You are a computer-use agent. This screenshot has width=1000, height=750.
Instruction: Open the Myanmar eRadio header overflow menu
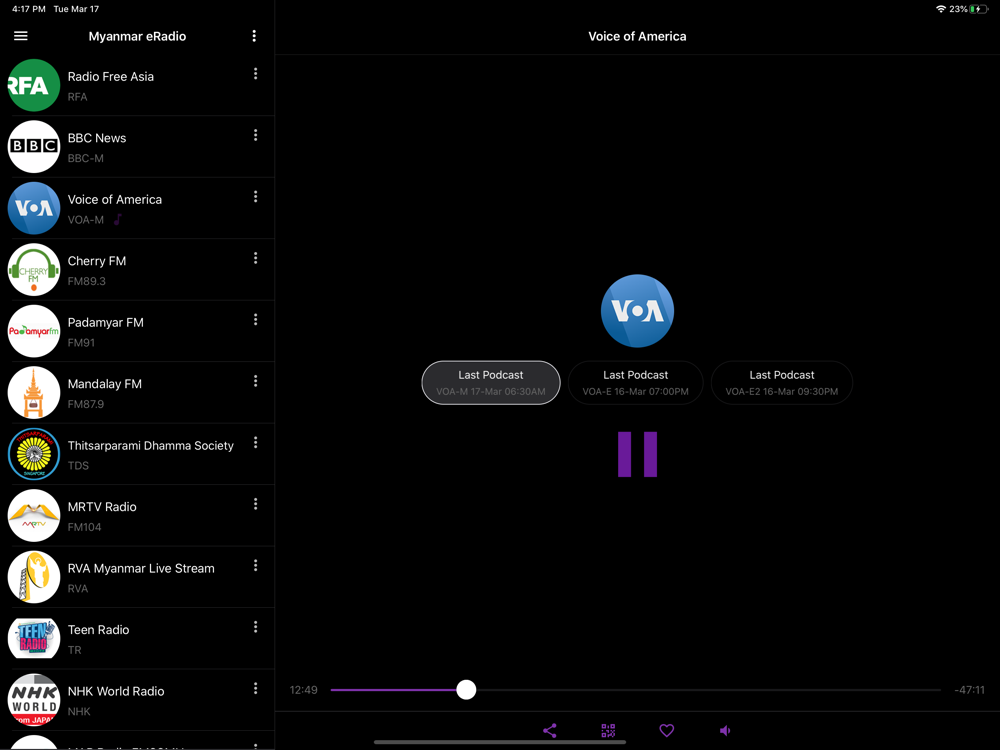click(x=254, y=36)
